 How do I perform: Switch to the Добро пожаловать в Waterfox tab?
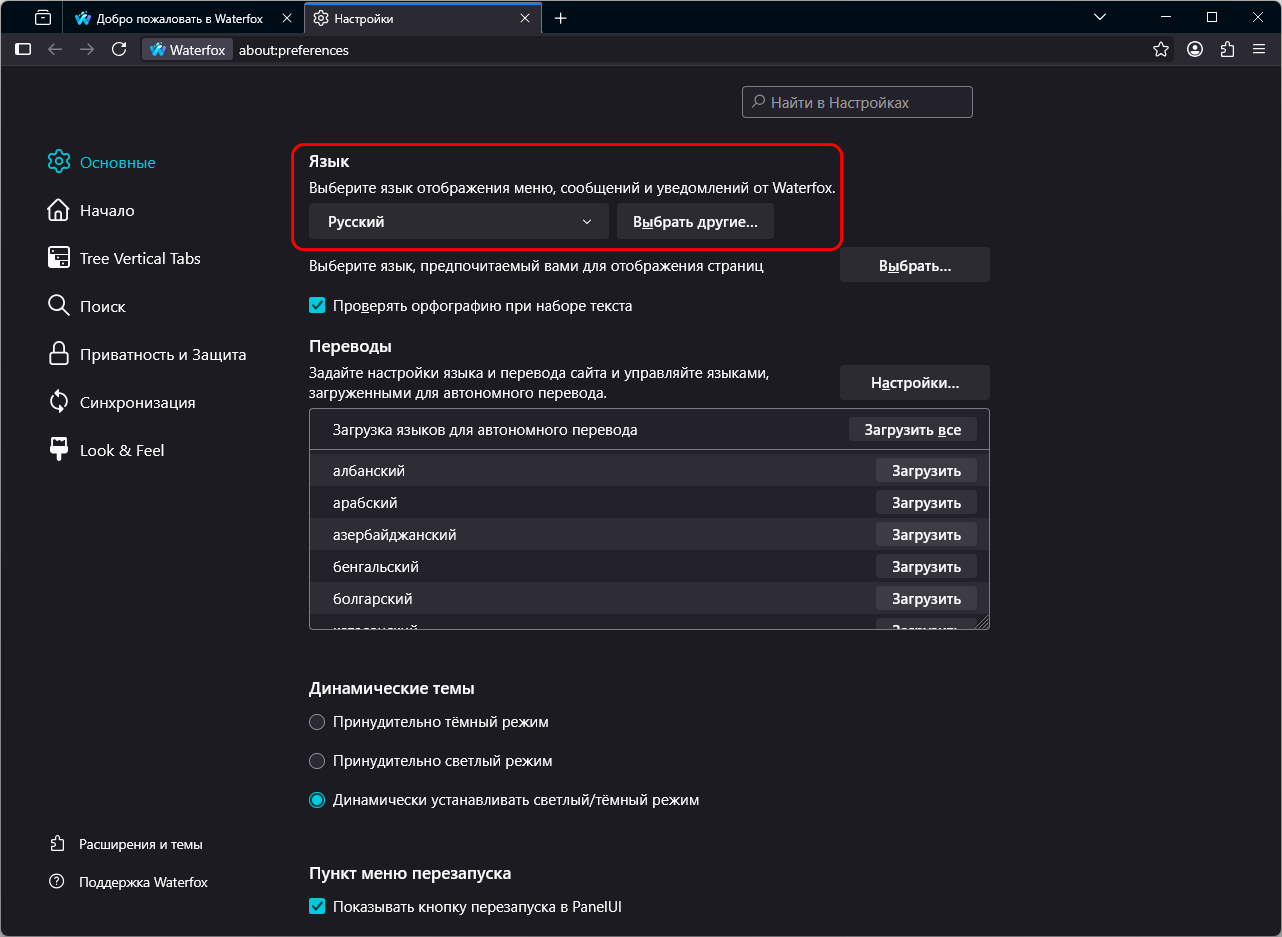click(x=180, y=18)
